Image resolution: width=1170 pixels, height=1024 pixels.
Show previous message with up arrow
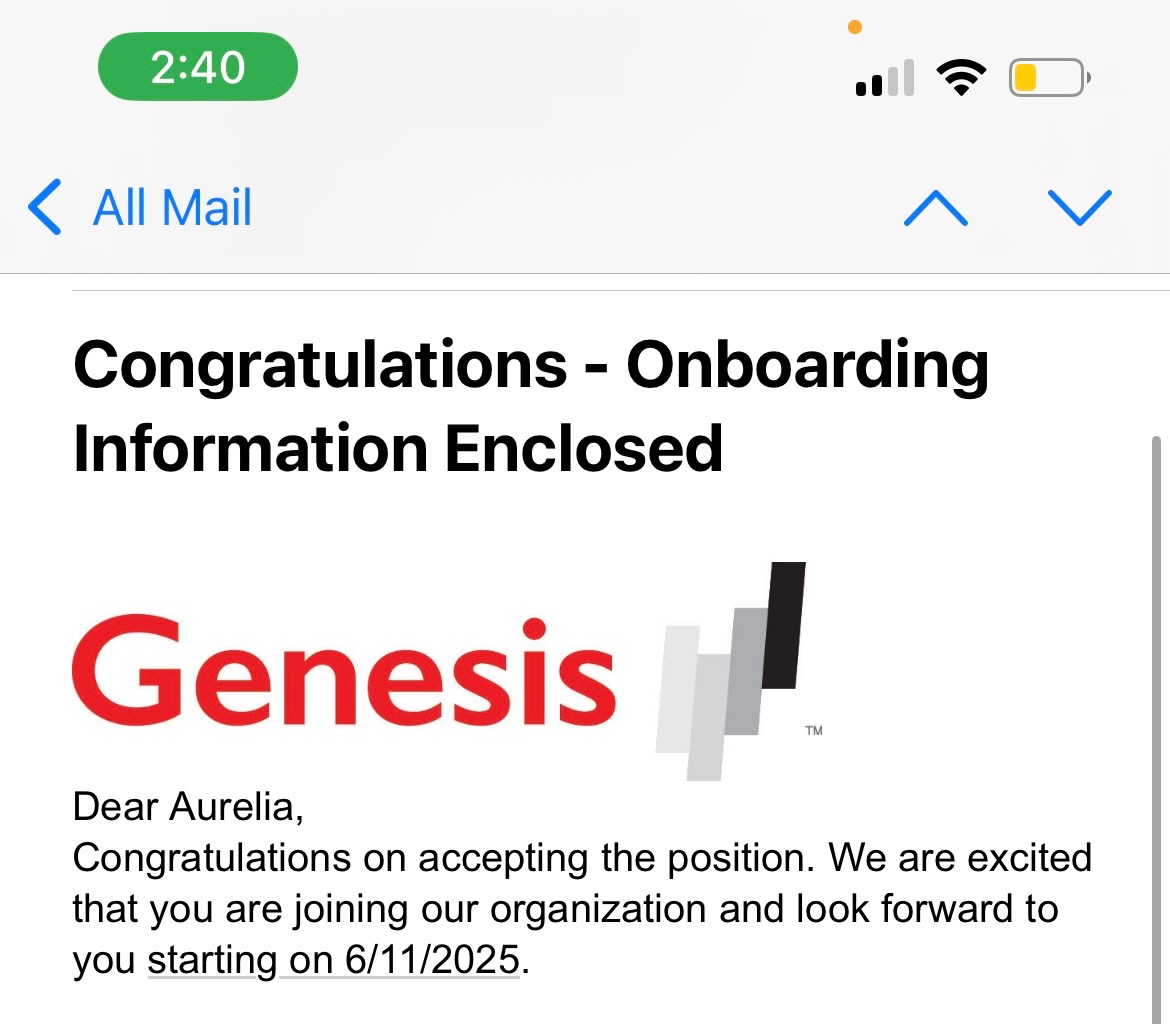[x=935, y=208]
